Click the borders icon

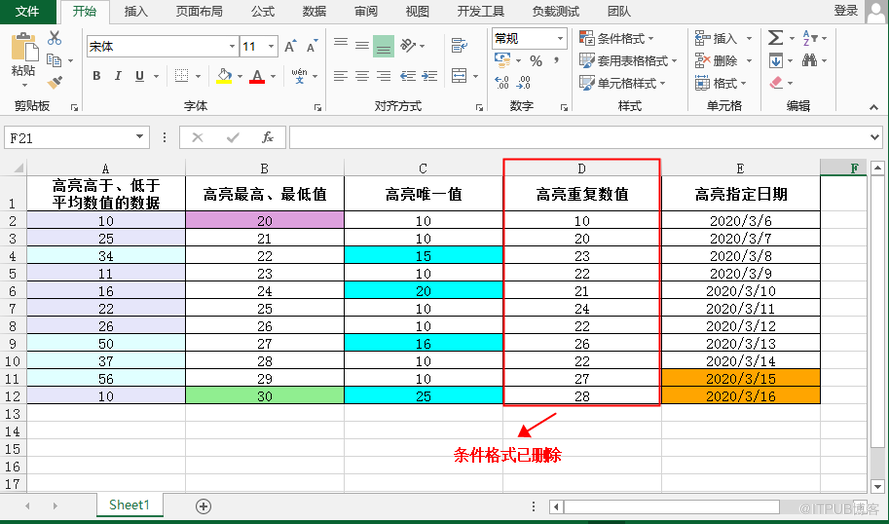click(x=181, y=75)
